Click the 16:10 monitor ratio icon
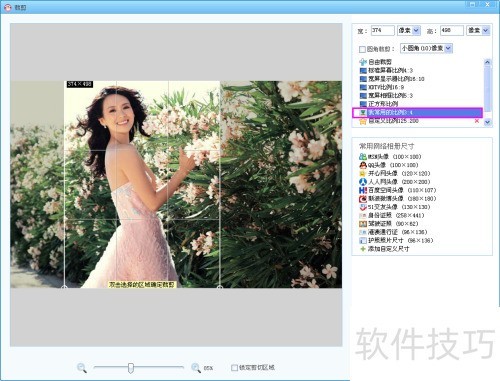Viewport: 500px width, 381px height. (363, 79)
